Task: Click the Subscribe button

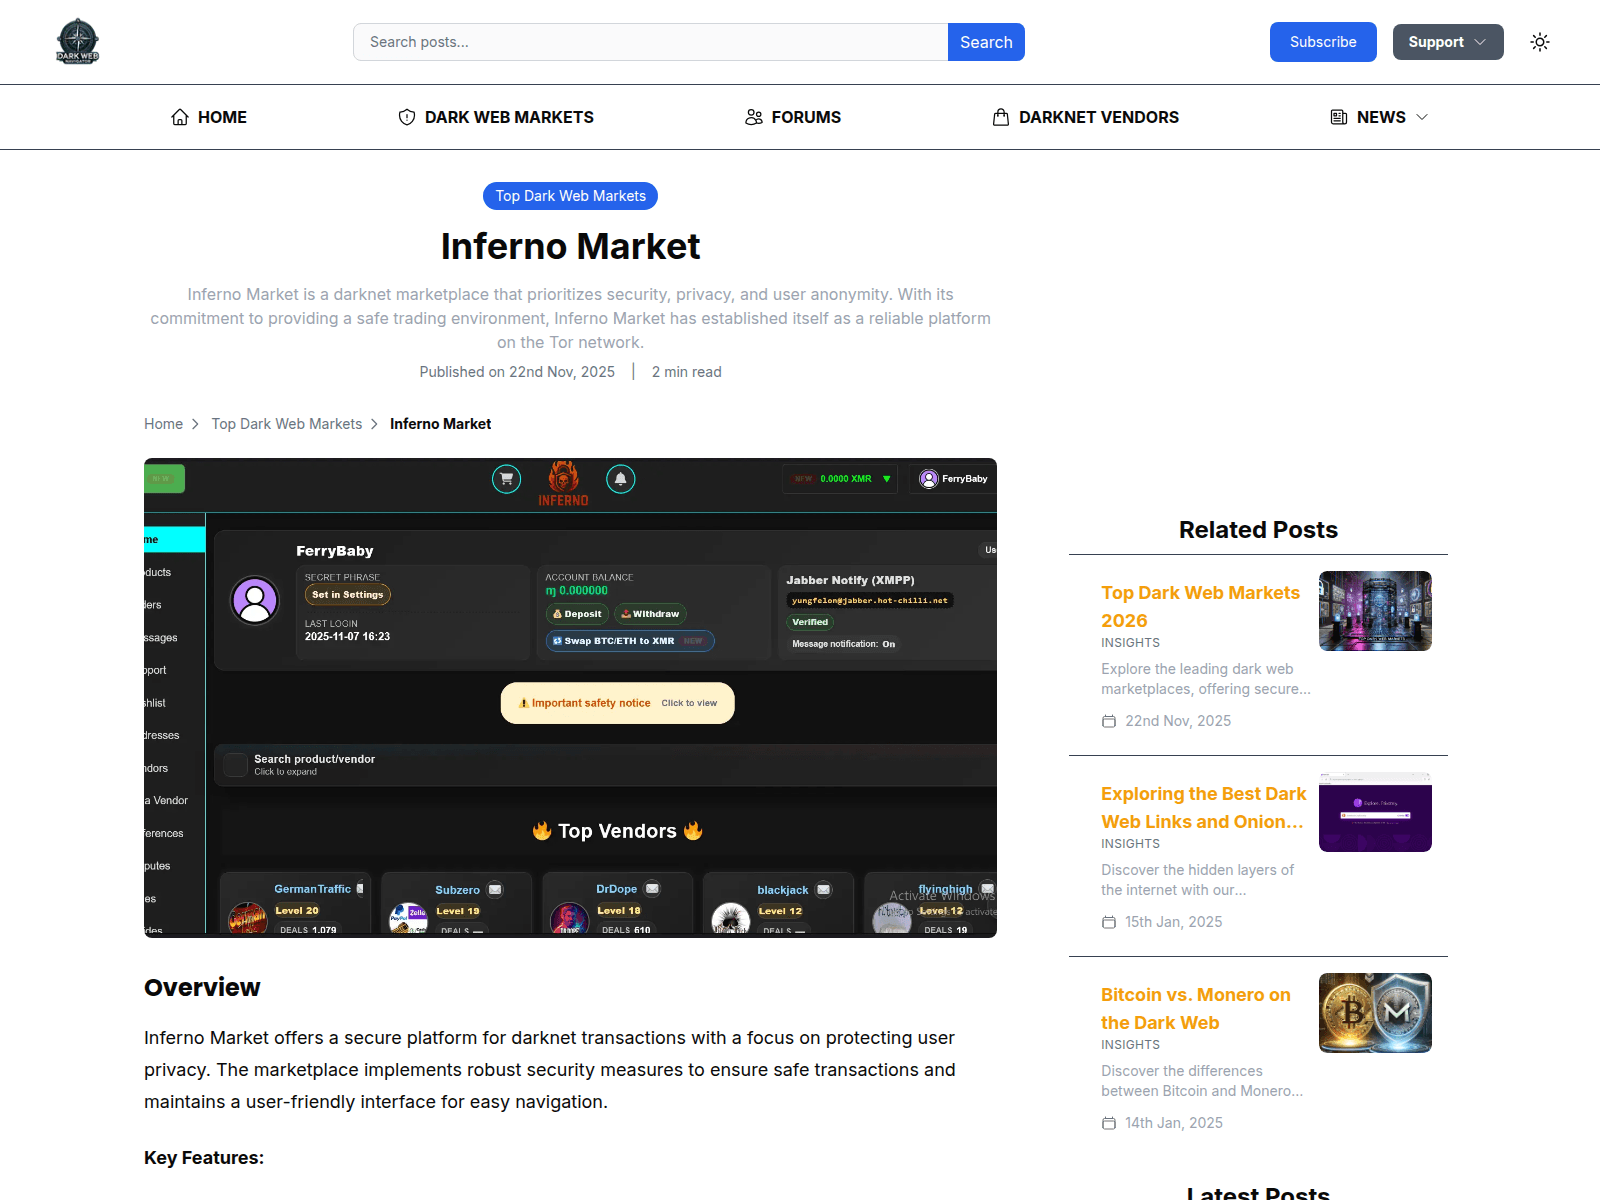Action: click(1323, 42)
